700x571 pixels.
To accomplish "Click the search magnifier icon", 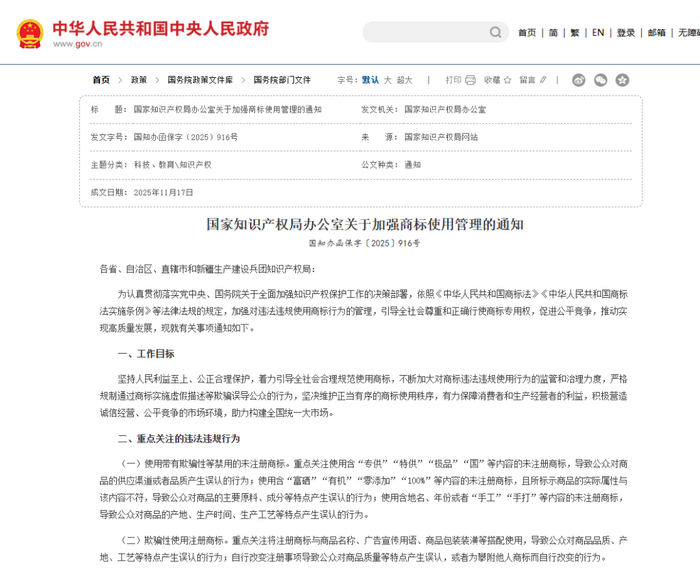I will click(496, 32).
